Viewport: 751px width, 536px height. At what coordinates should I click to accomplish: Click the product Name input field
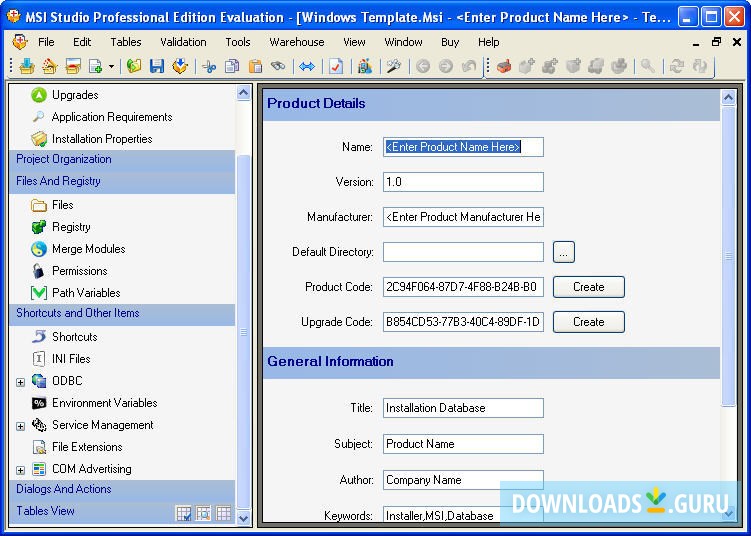tap(463, 147)
